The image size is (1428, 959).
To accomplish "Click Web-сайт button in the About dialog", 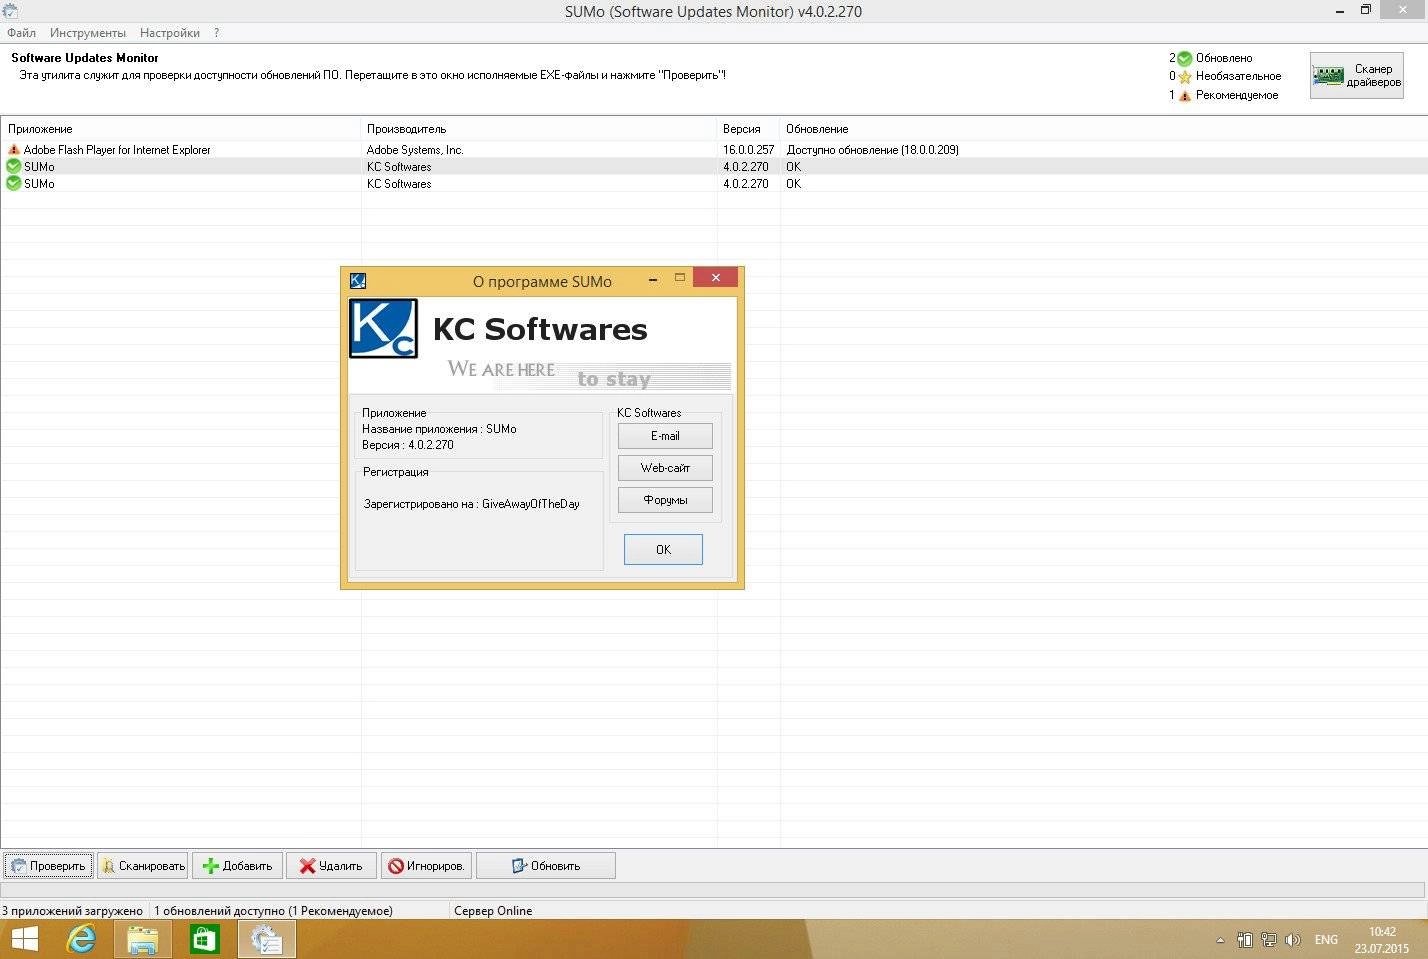I will pos(665,468).
